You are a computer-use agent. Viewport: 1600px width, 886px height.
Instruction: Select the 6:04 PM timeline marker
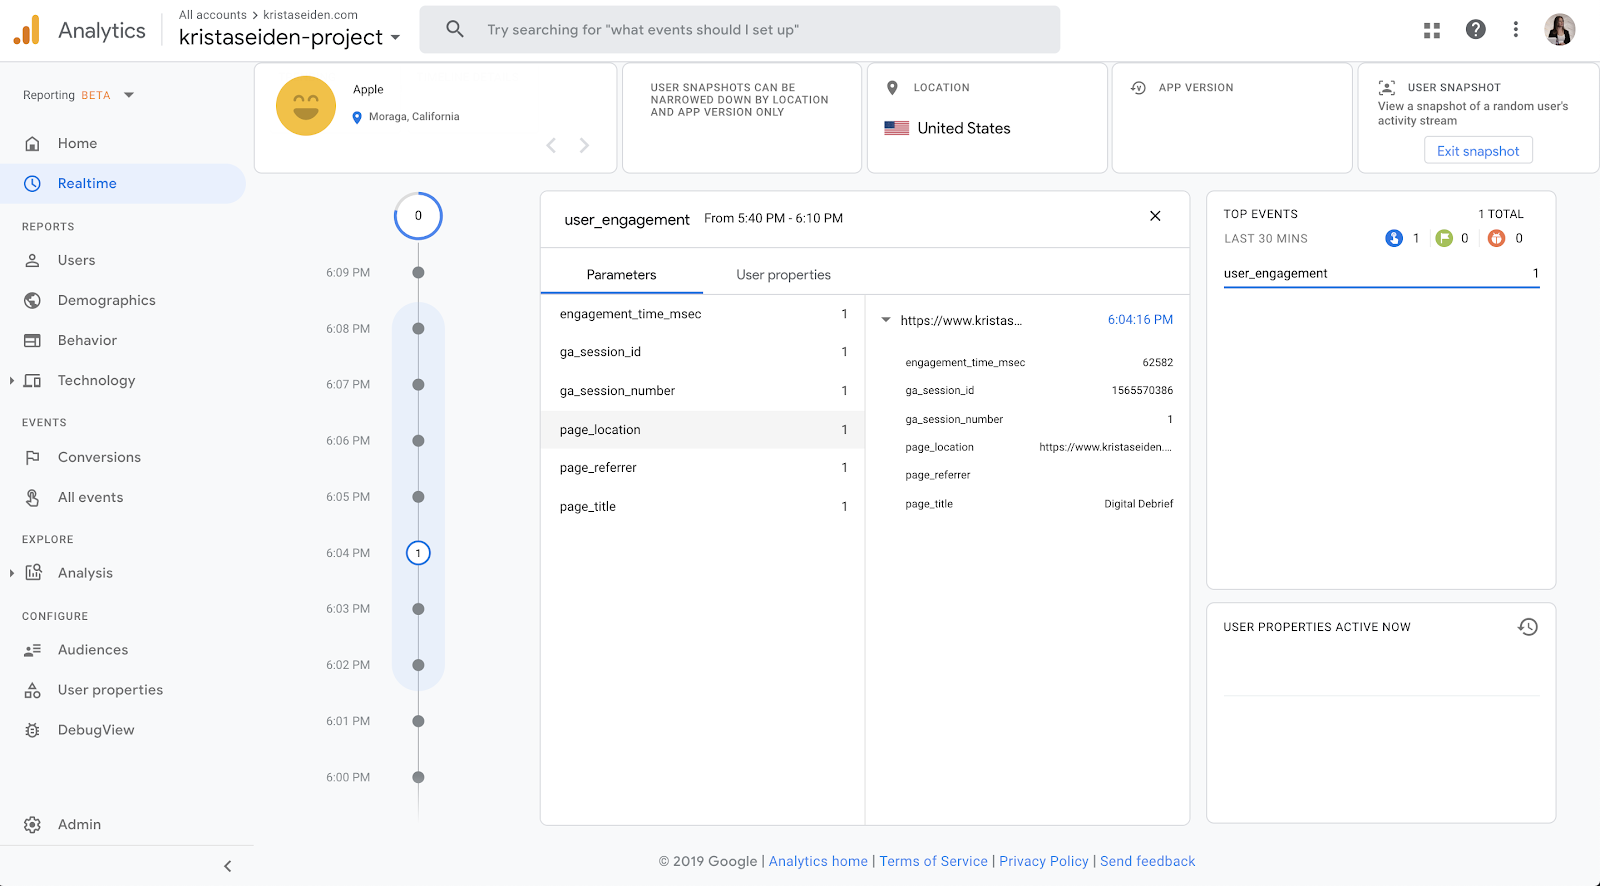[418, 553]
